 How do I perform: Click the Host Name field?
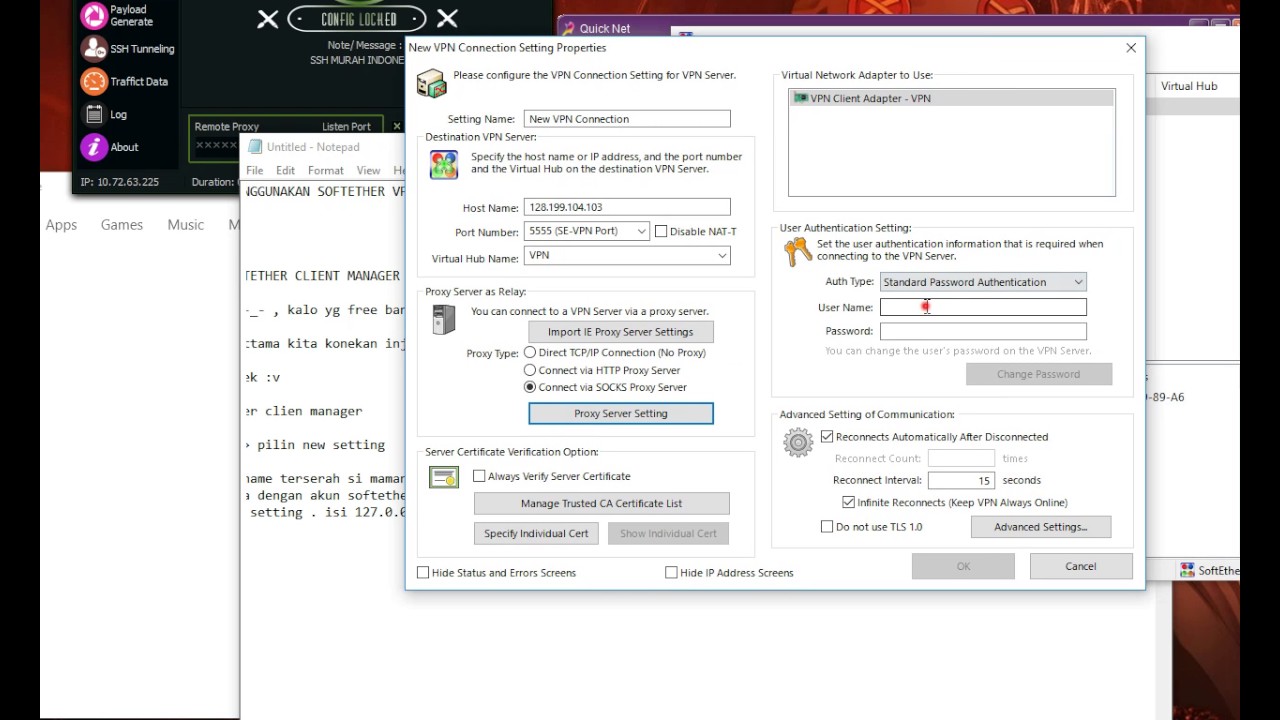627,207
